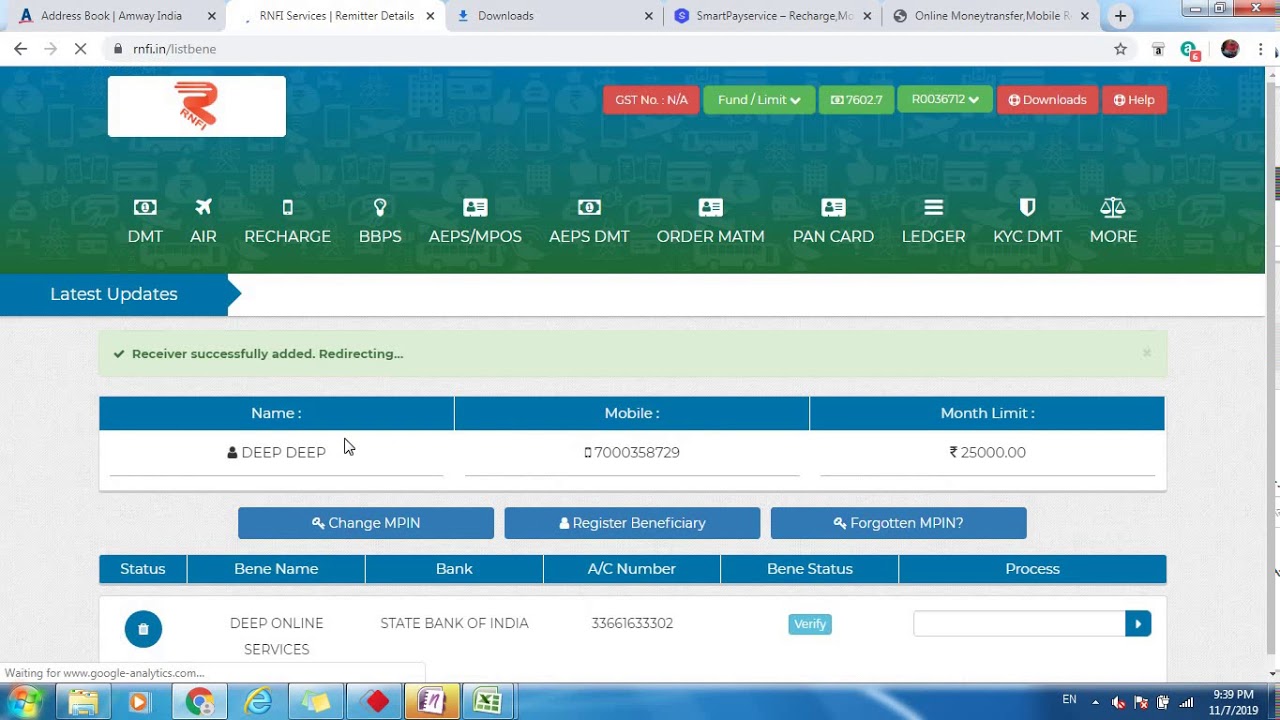Viewport: 1280px width, 720px height.
Task: Open the Help button
Action: (x=1134, y=100)
